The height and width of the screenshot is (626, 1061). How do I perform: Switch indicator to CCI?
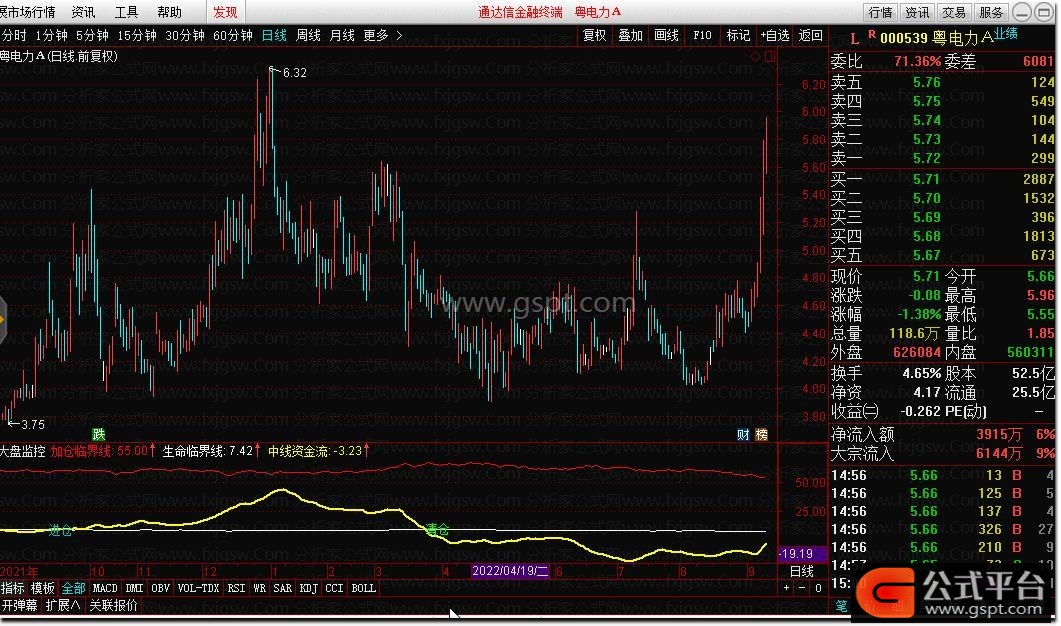(334, 588)
